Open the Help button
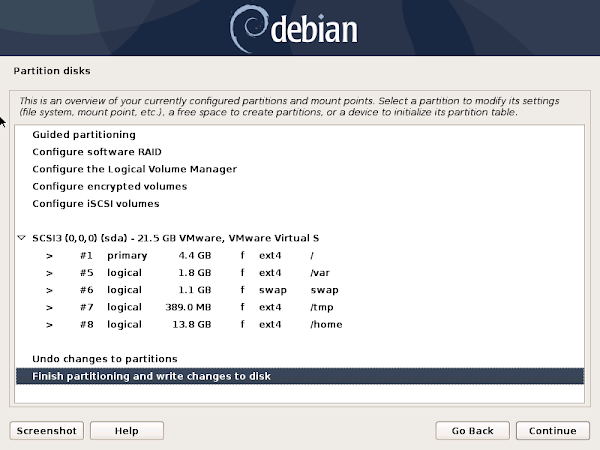The width and height of the screenshot is (600, 450). 127,431
